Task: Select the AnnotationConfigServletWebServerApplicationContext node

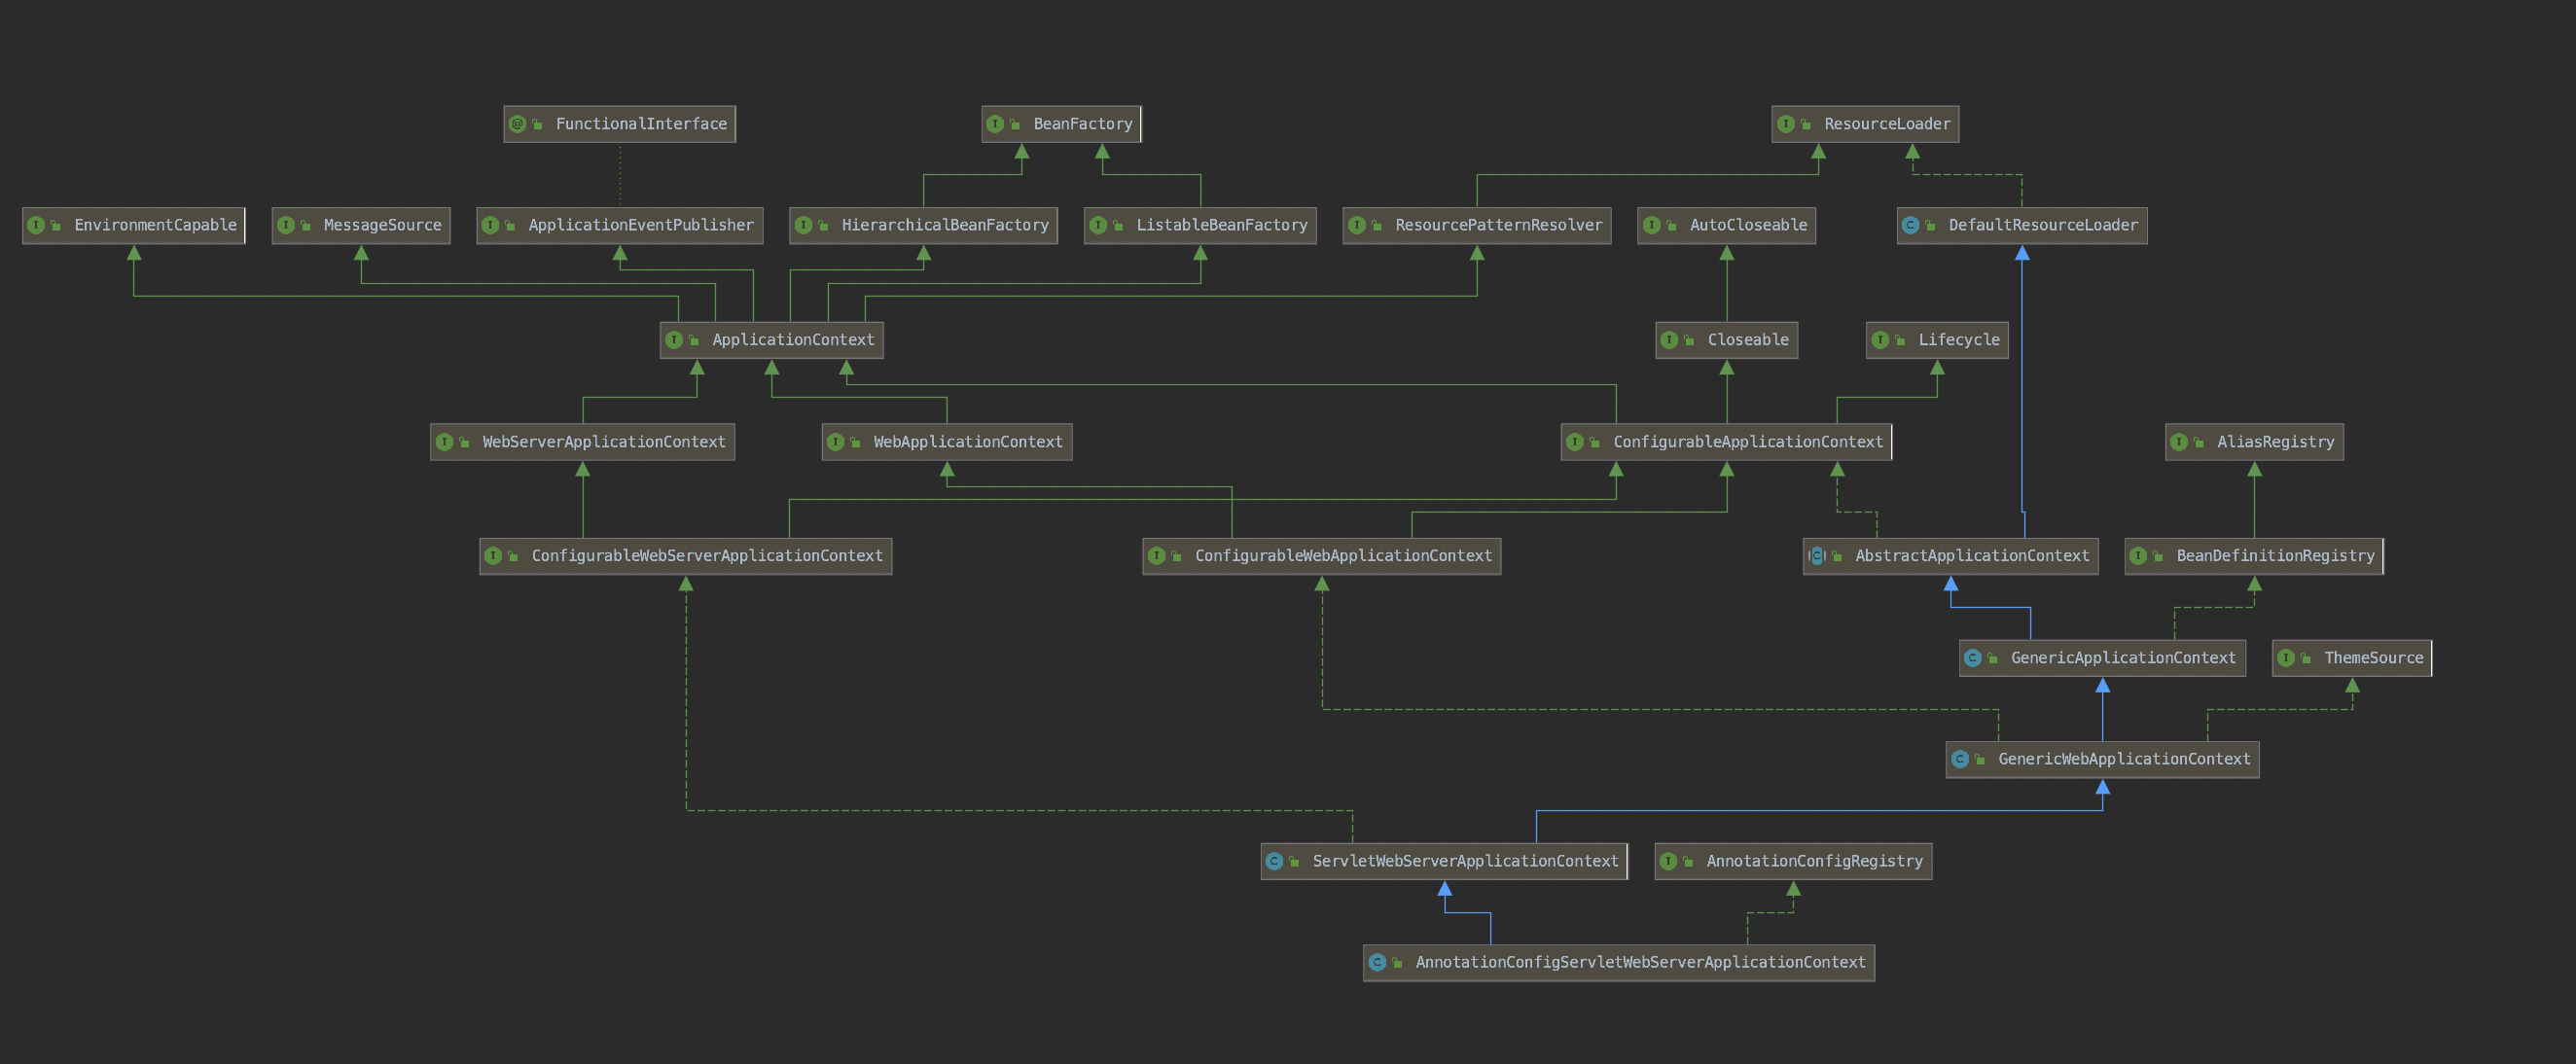Action: (1639, 962)
